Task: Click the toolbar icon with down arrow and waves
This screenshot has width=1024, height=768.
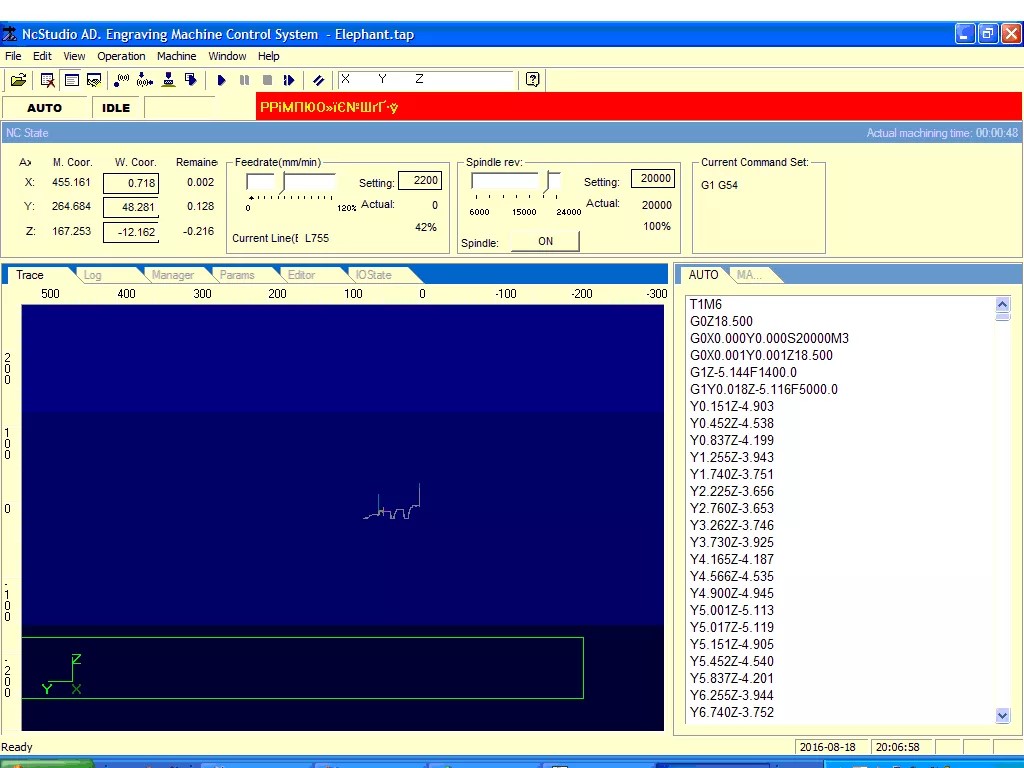Action: click(x=145, y=80)
